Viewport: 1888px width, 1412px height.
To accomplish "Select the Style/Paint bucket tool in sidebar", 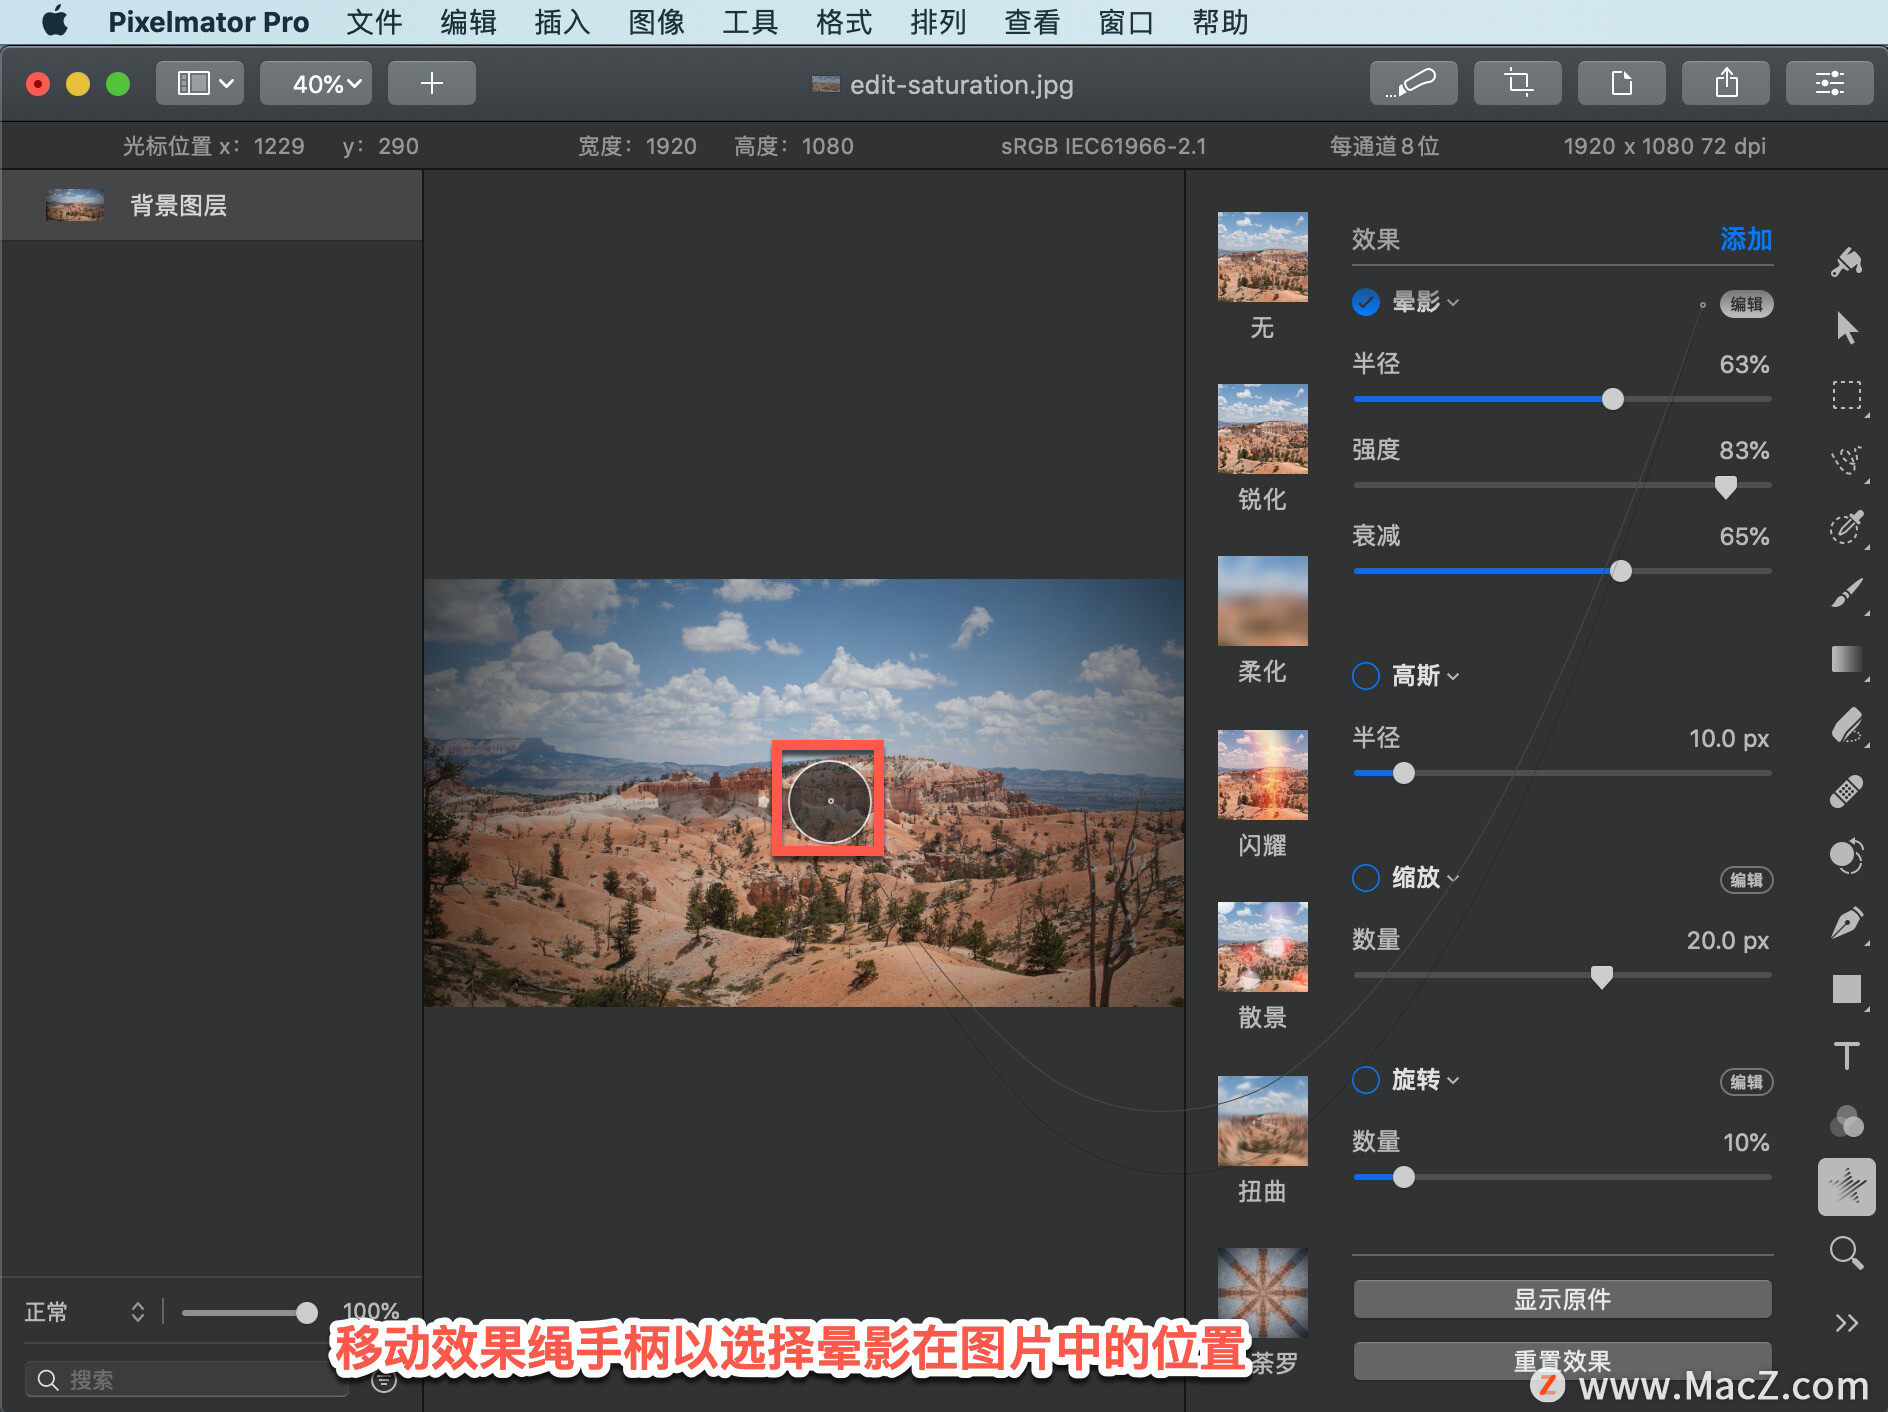I will pos(1846,263).
